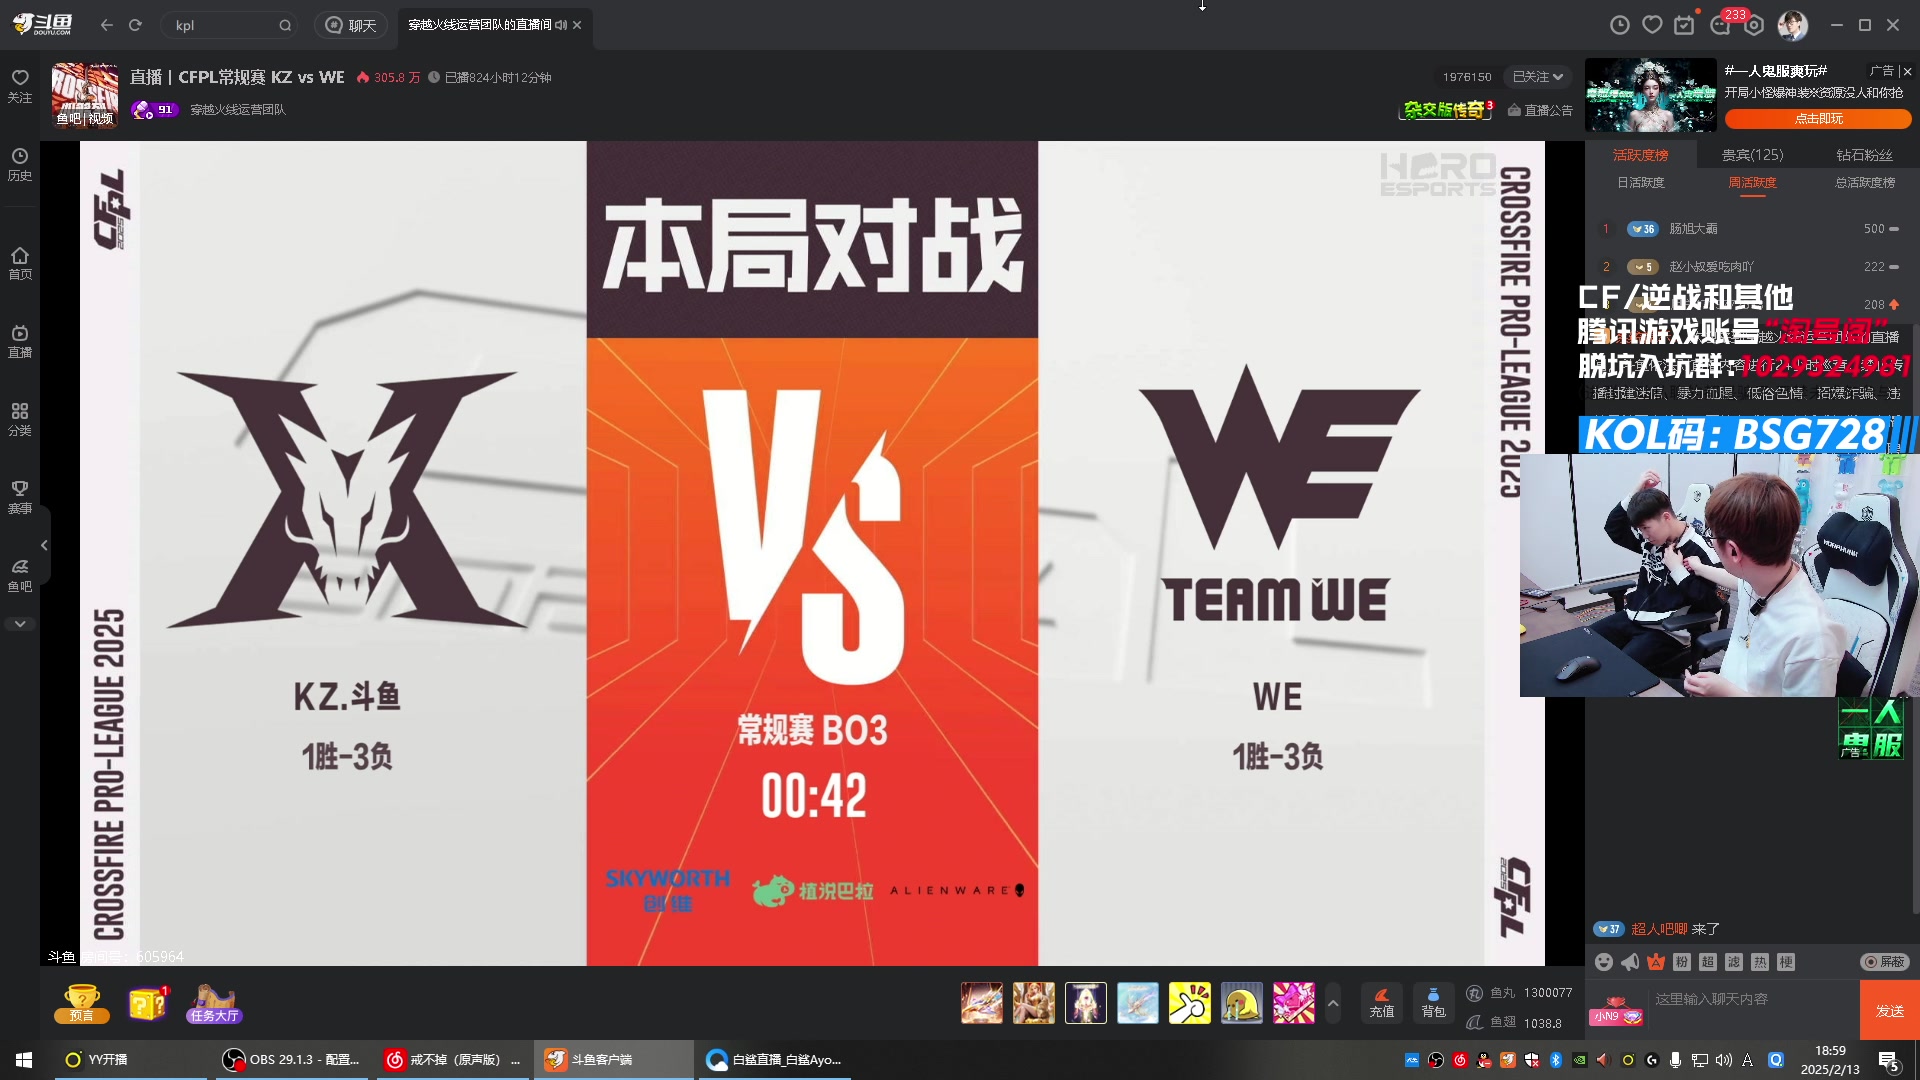Image resolution: width=1920 pixels, height=1080 pixels.
Task: Send the crying yellow chick gift
Action: point(1242,1003)
